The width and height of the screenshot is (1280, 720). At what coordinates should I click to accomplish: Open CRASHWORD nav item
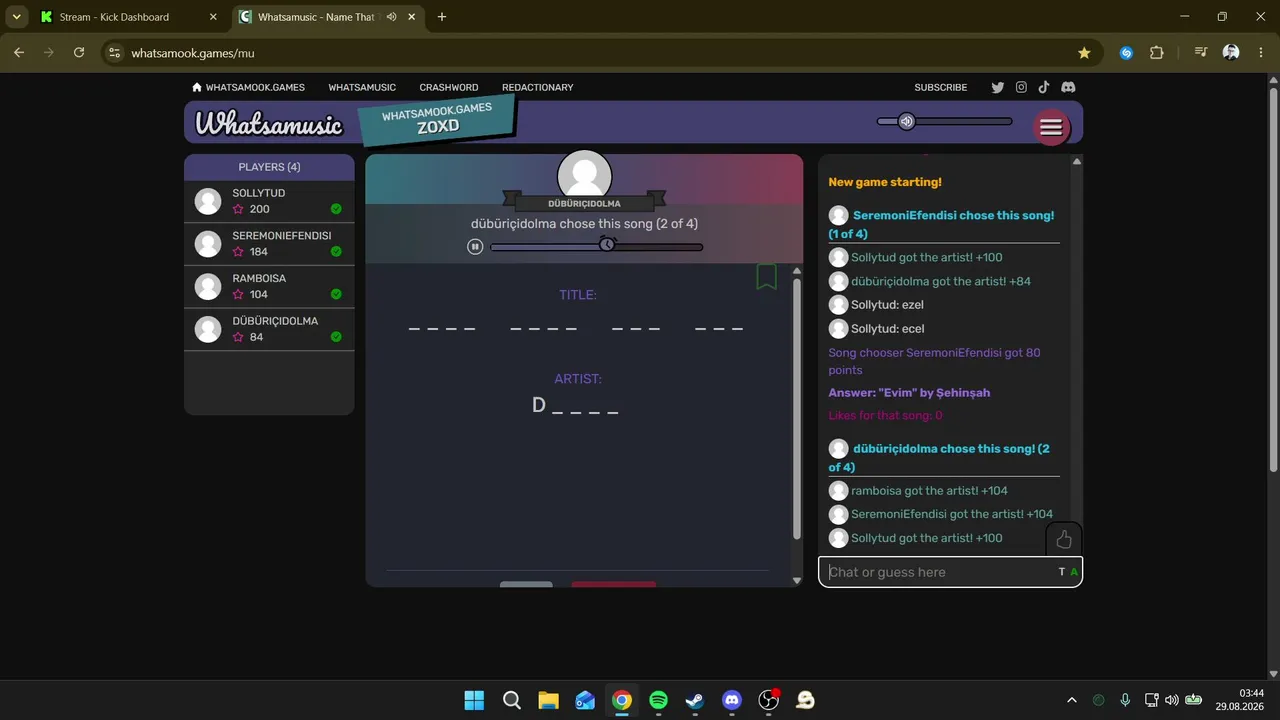click(x=449, y=87)
